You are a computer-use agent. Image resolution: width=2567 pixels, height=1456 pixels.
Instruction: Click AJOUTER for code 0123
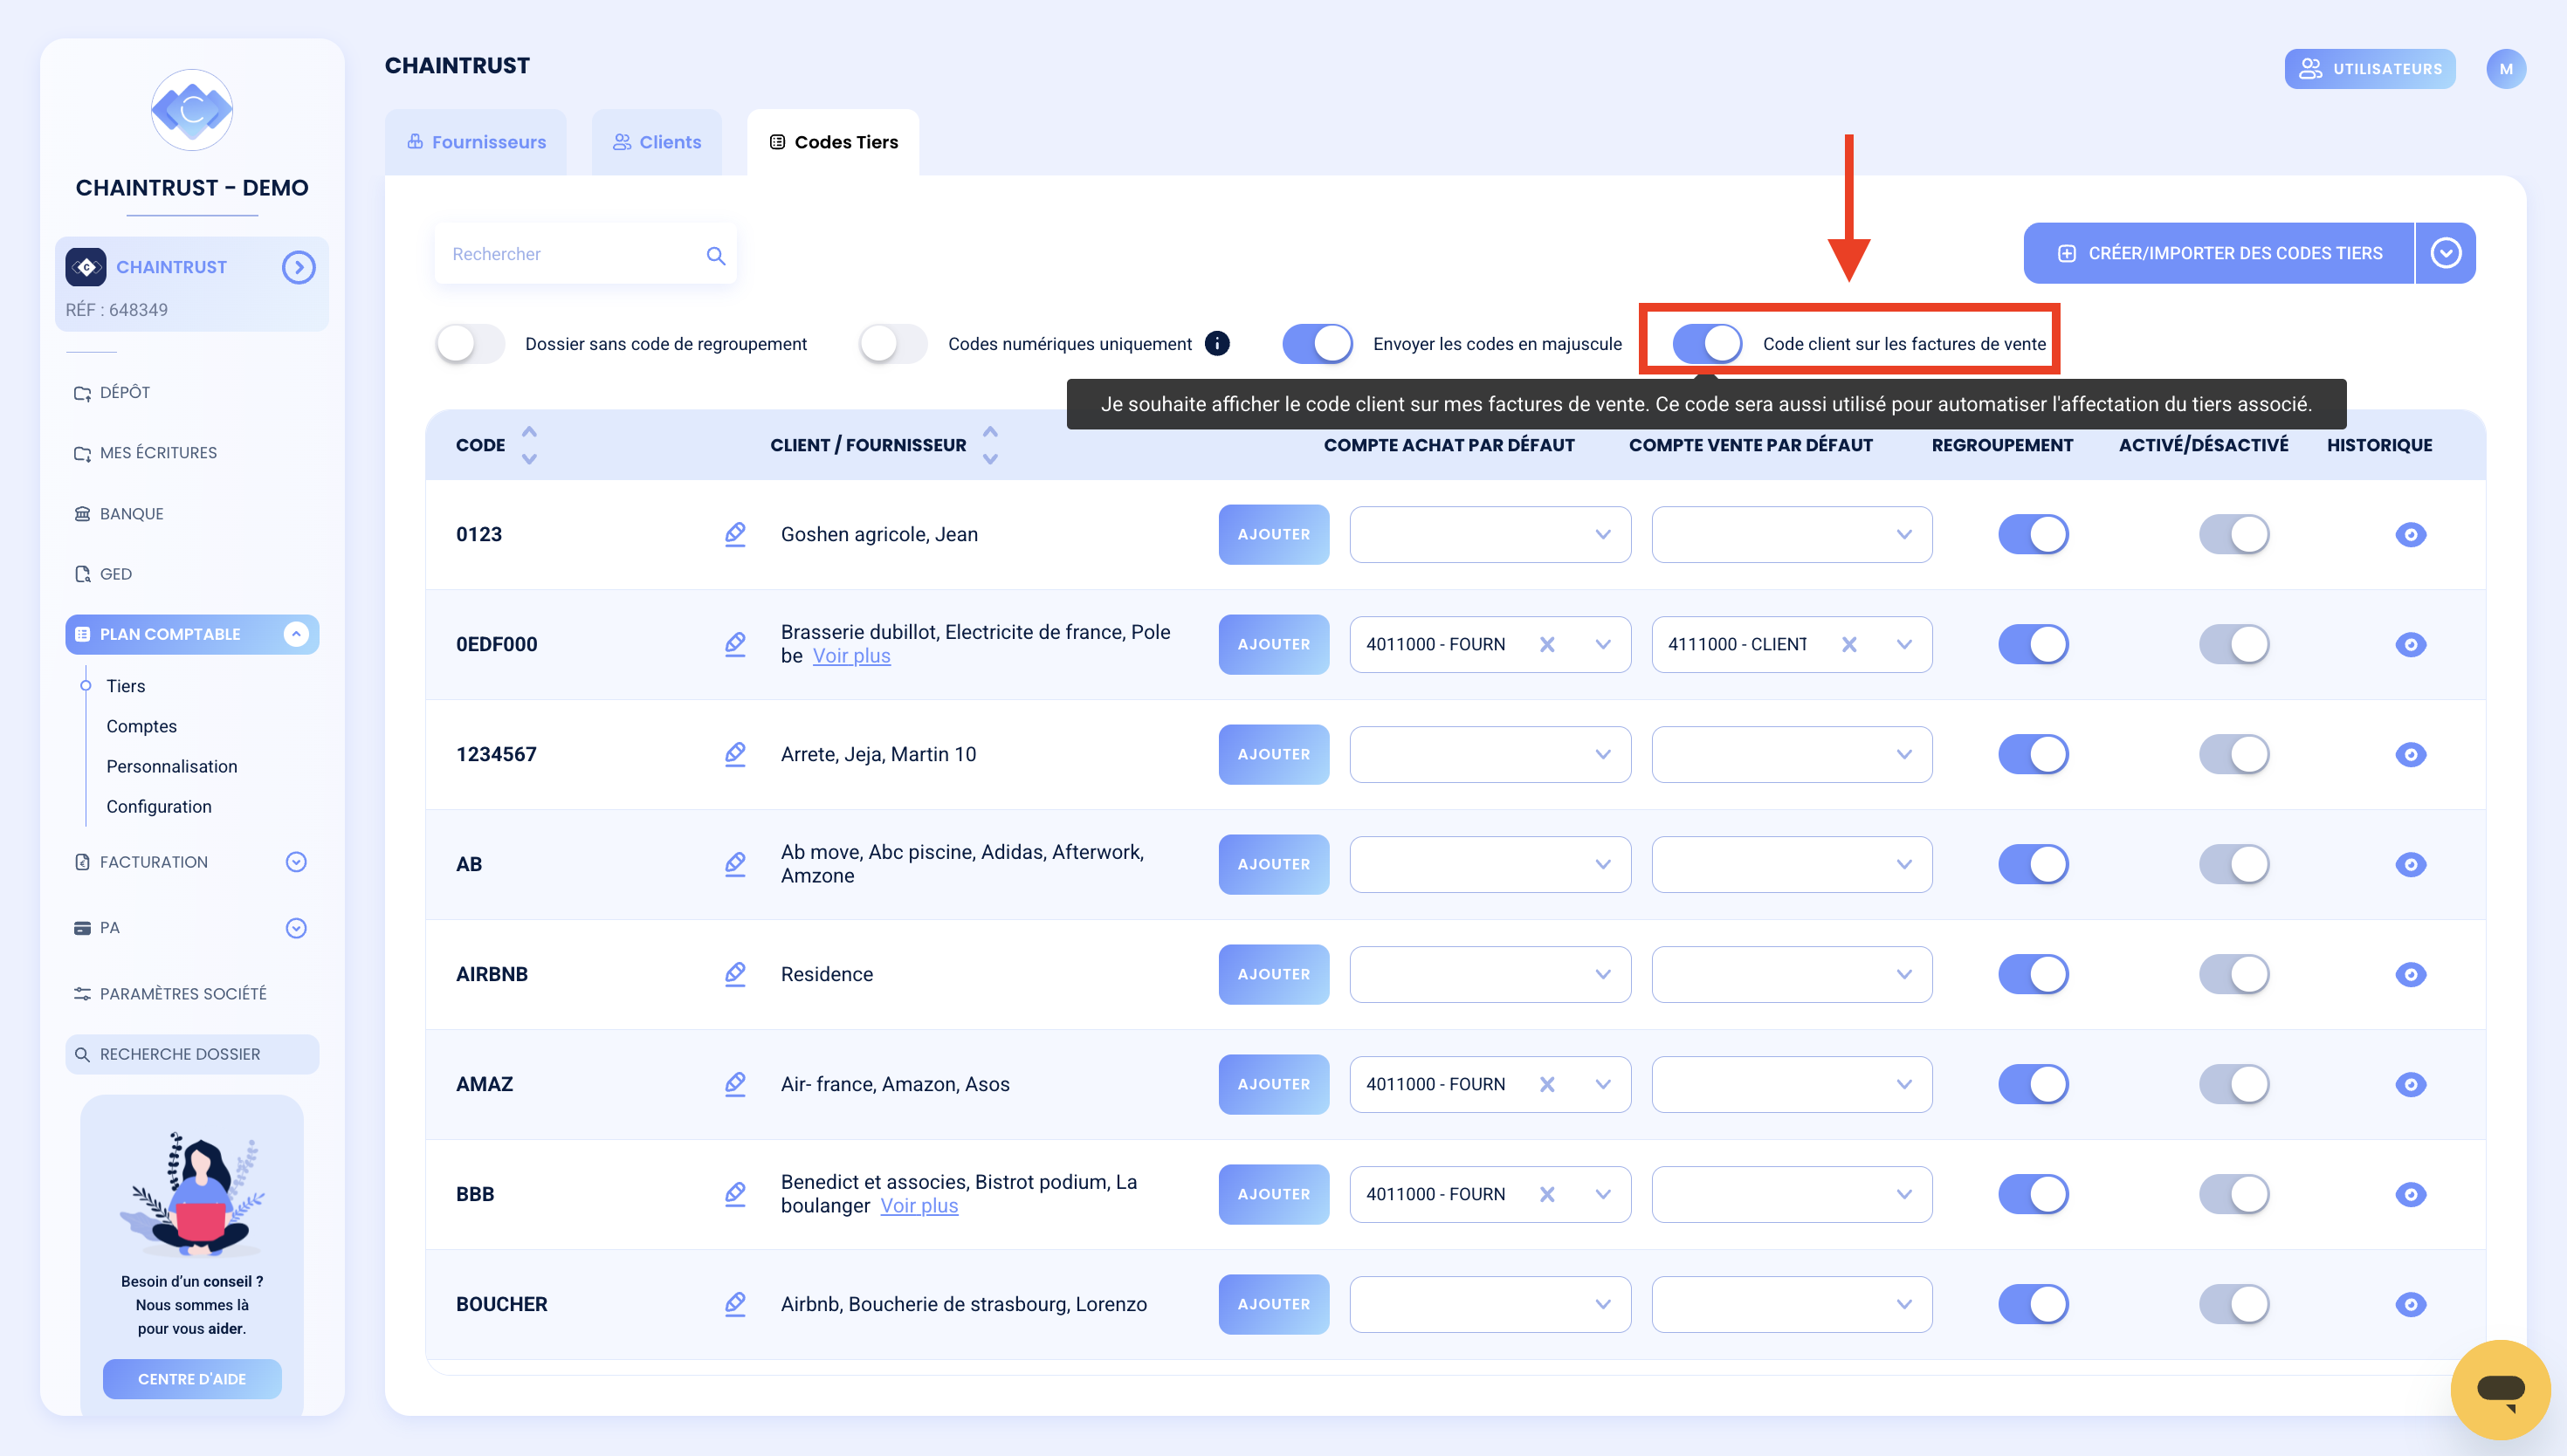point(1273,534)
